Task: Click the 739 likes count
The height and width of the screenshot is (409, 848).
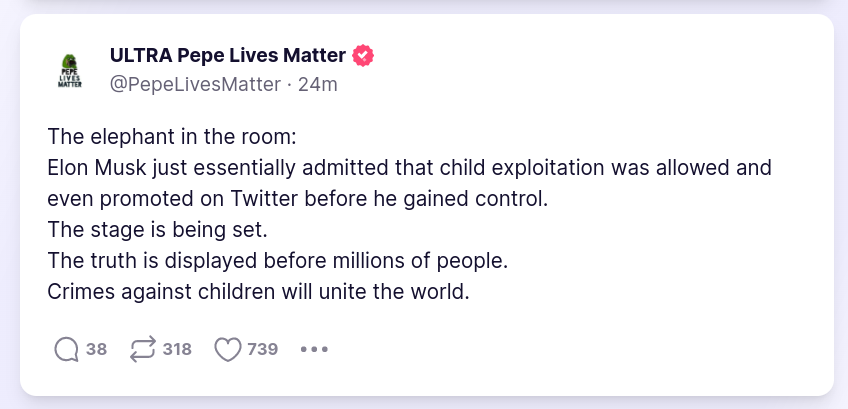Action: [x=262, y=350]
